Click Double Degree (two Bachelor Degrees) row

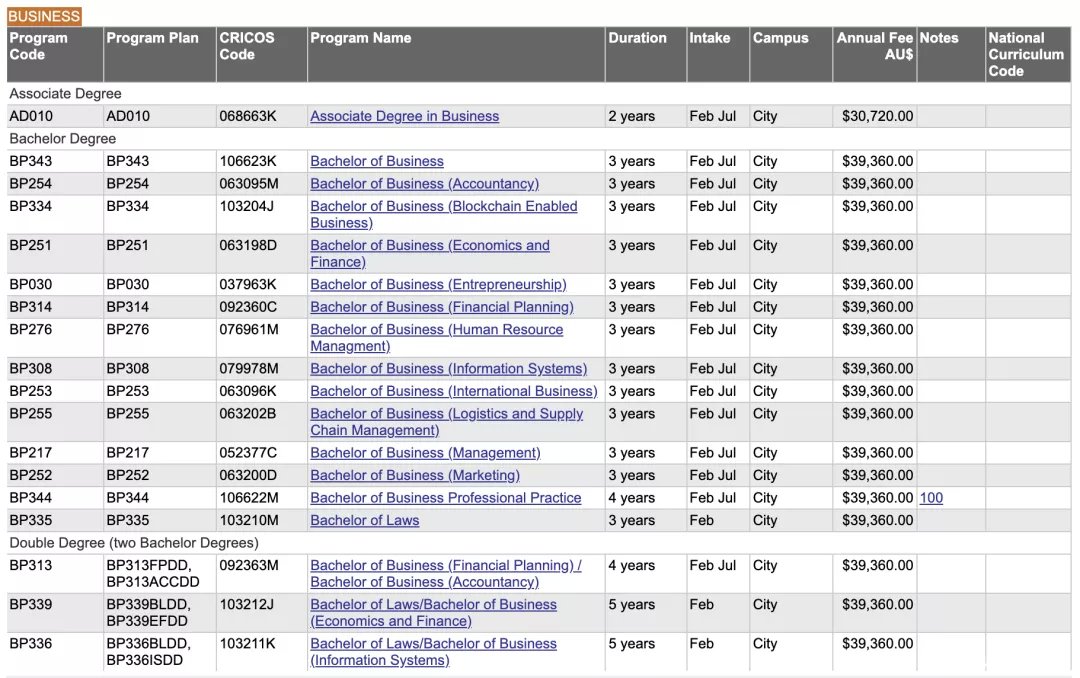[539, 543]
